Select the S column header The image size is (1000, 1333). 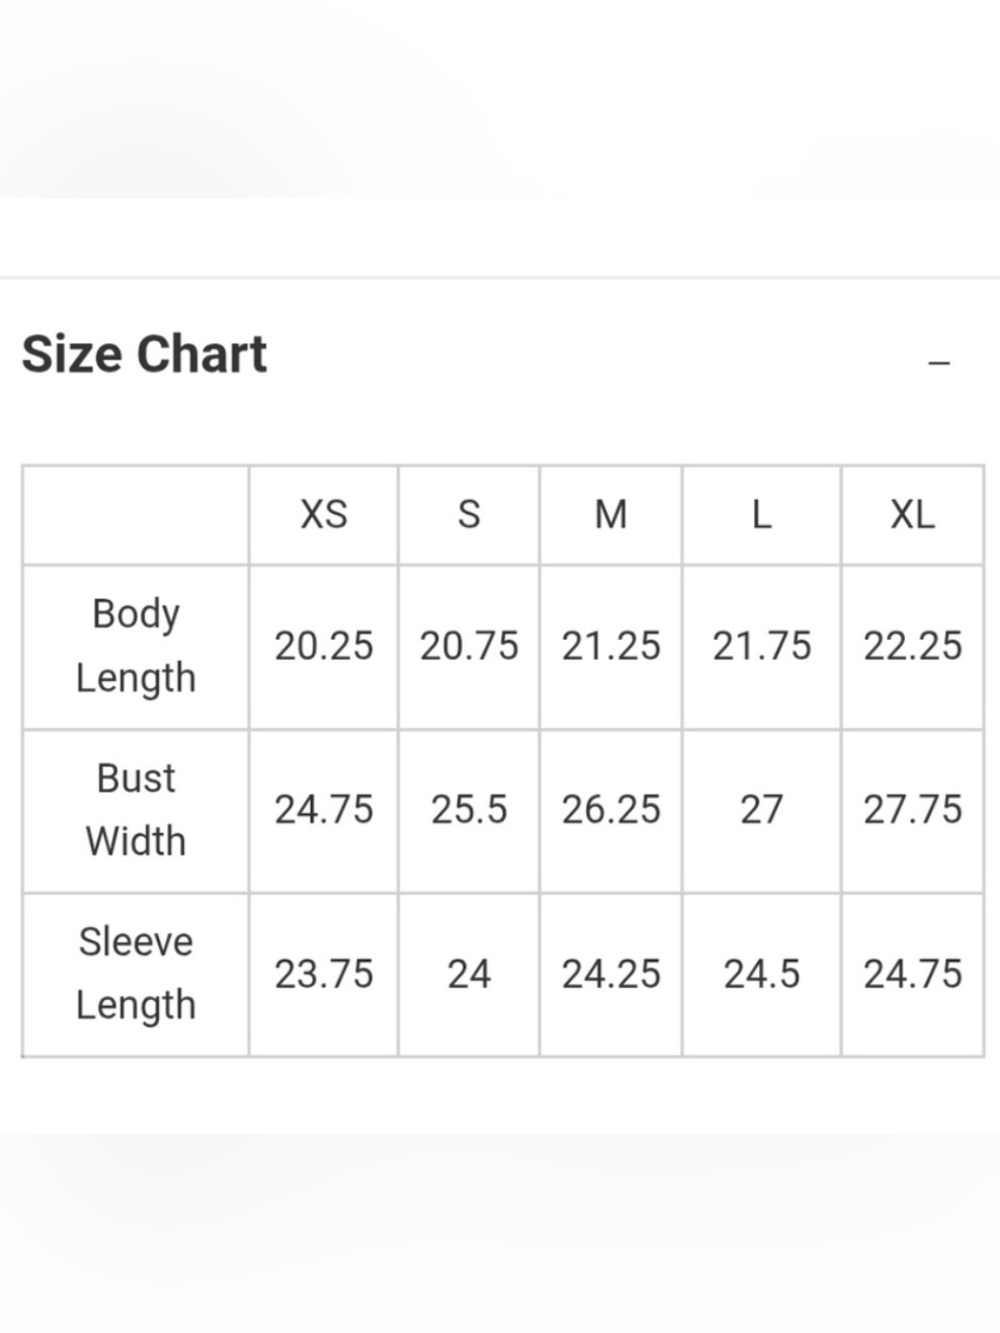(x=469, y=515)
